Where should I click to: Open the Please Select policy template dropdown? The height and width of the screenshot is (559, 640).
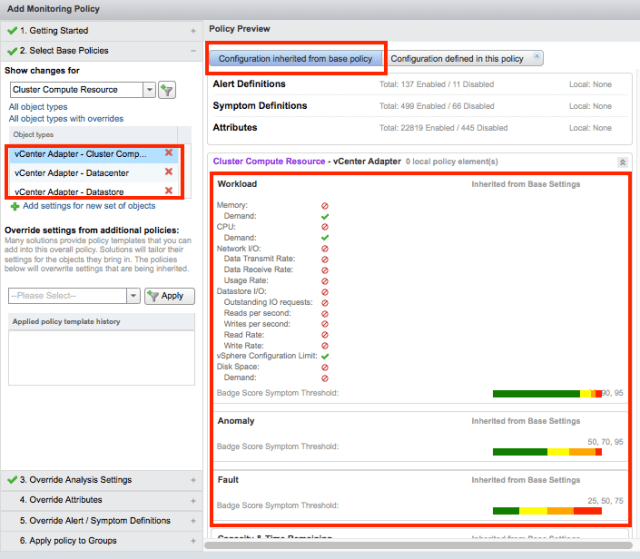132,296
